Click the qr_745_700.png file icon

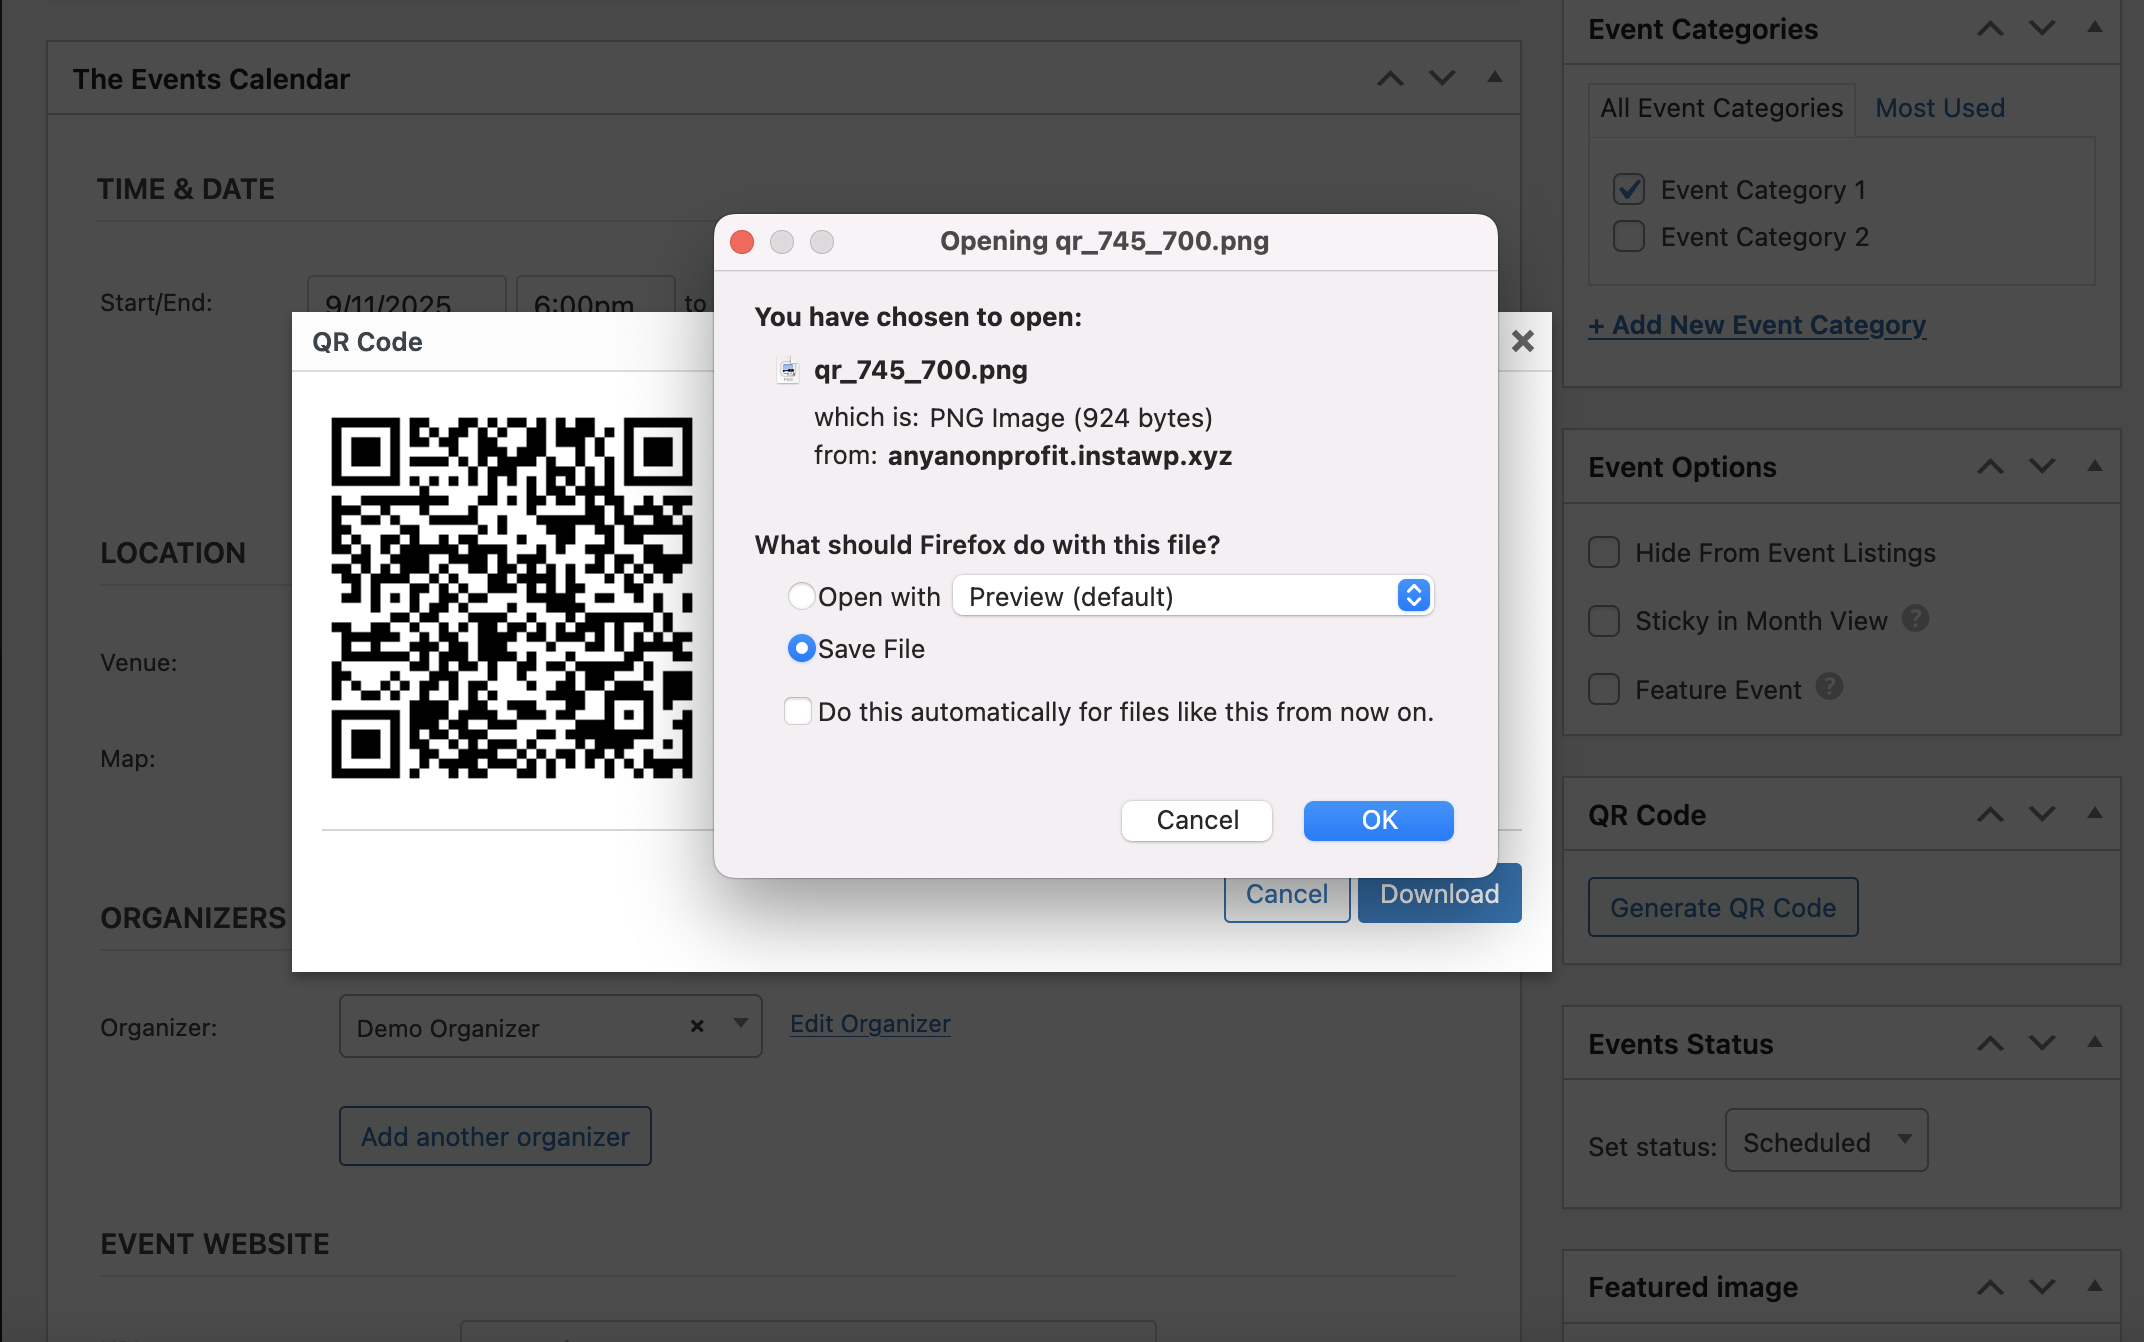(788, 370)
